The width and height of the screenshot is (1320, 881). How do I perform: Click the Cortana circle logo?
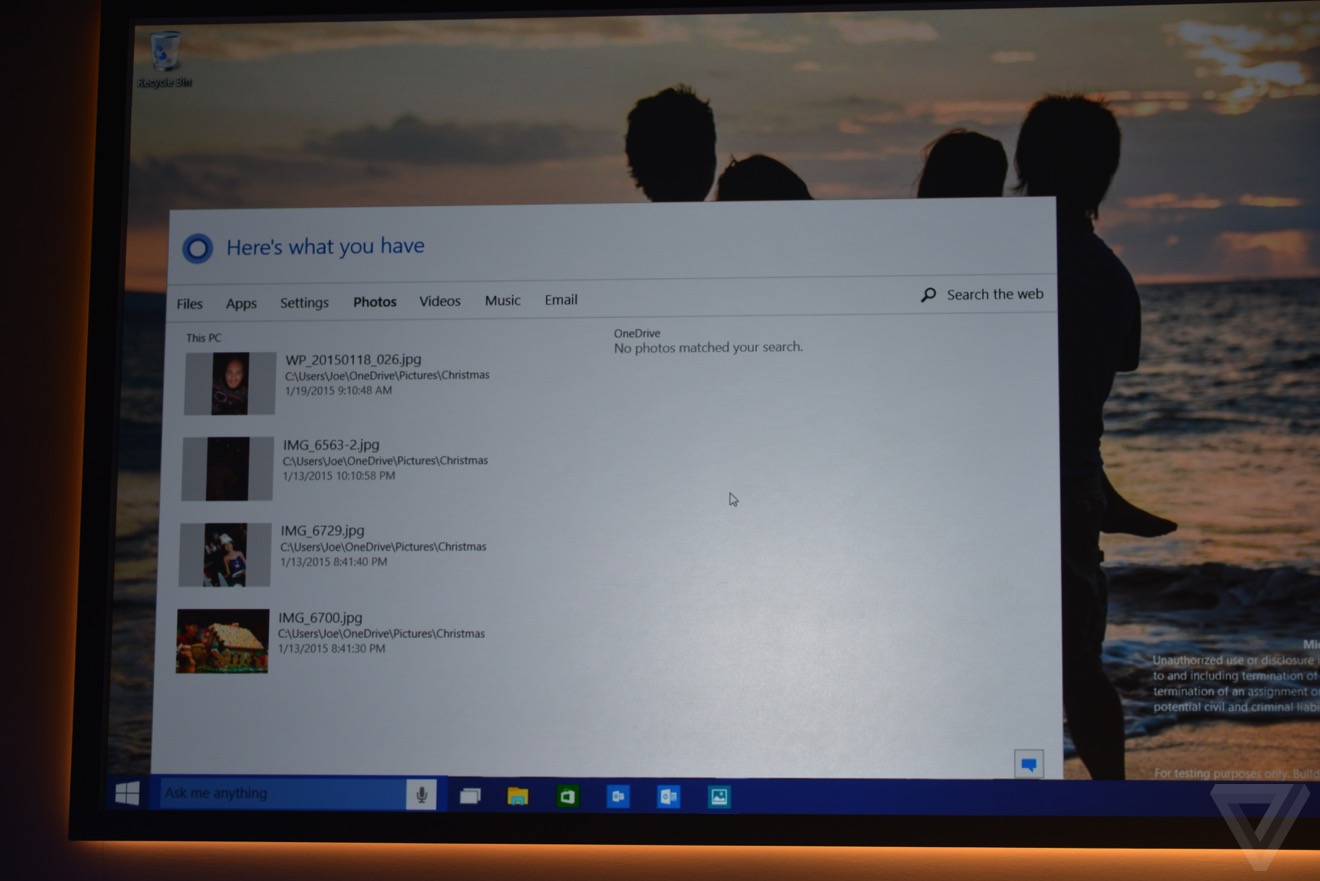point(197,248)
